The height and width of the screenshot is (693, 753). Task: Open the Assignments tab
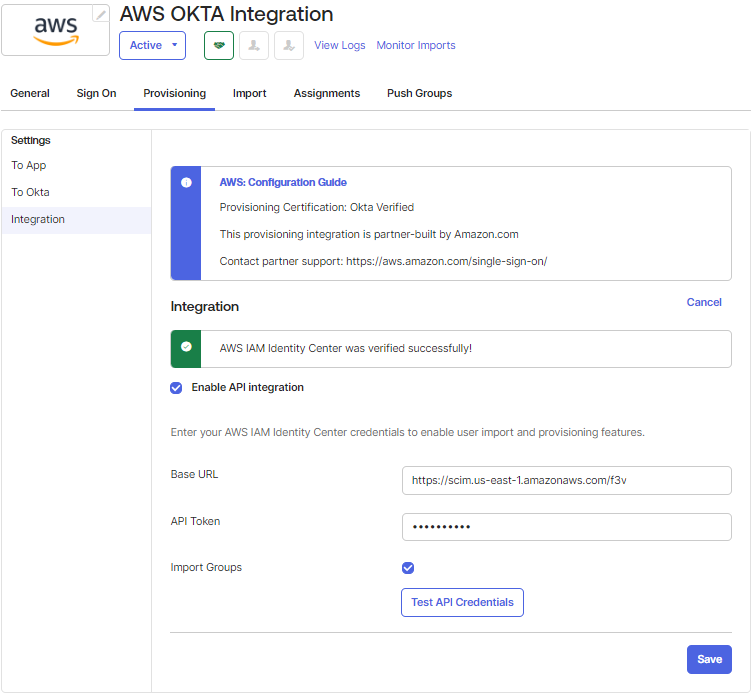pyautogui.click(x=327, y=93)
